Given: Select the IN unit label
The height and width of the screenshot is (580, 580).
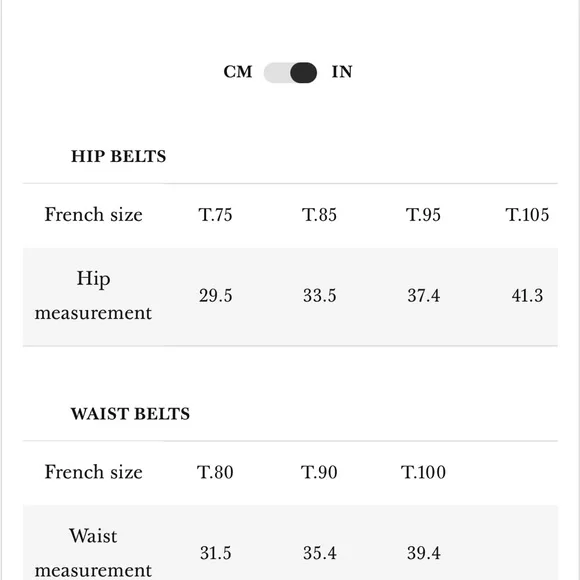Looking at the screenshot, I should pyautogui.click(x=342, y=72).
